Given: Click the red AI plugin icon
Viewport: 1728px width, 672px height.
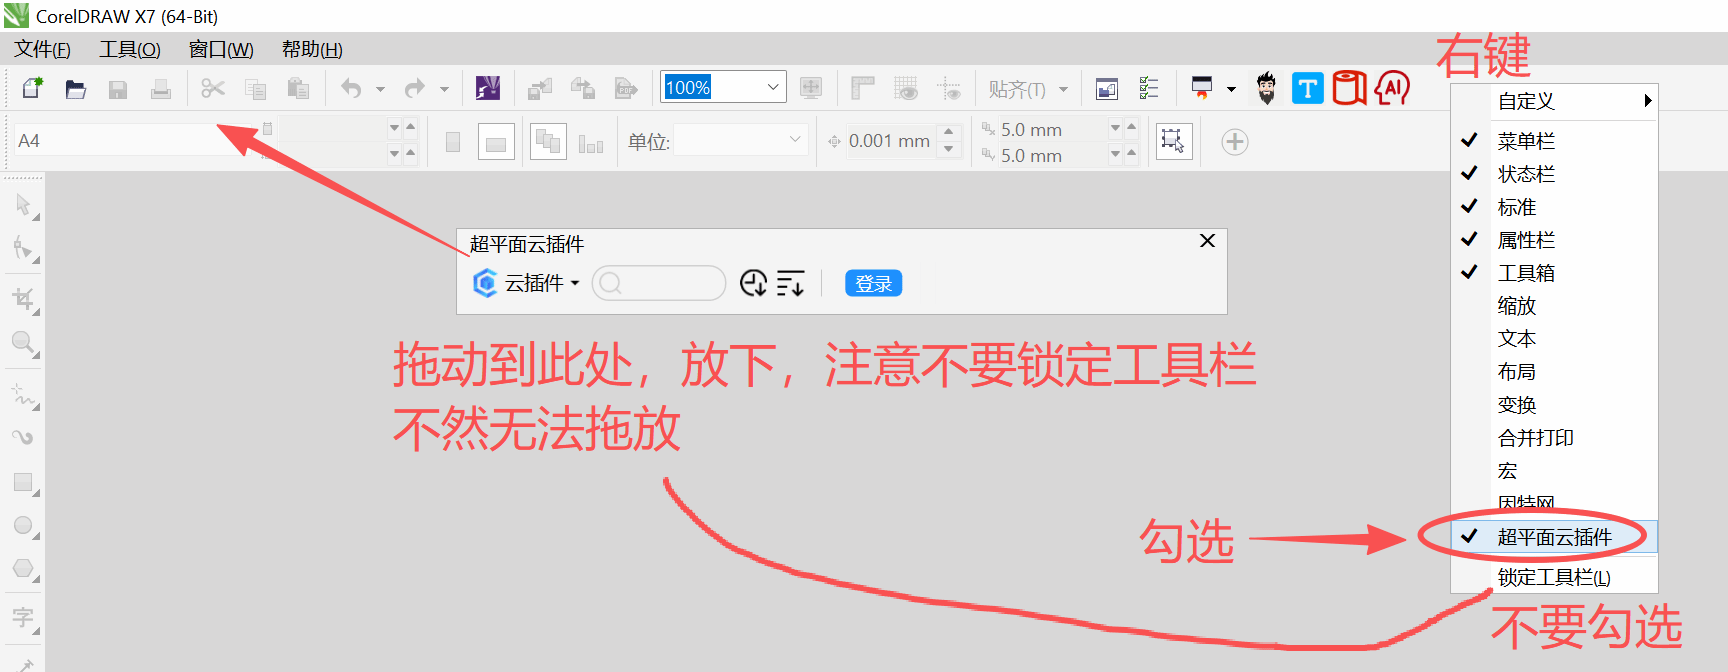Looking at the screenshot, I should coord(1392,89).
